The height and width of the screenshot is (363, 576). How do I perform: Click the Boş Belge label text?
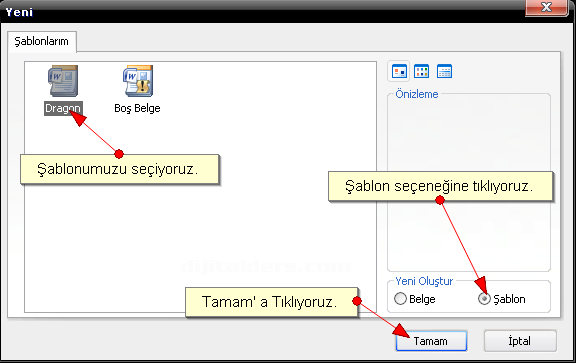[137, 108]
